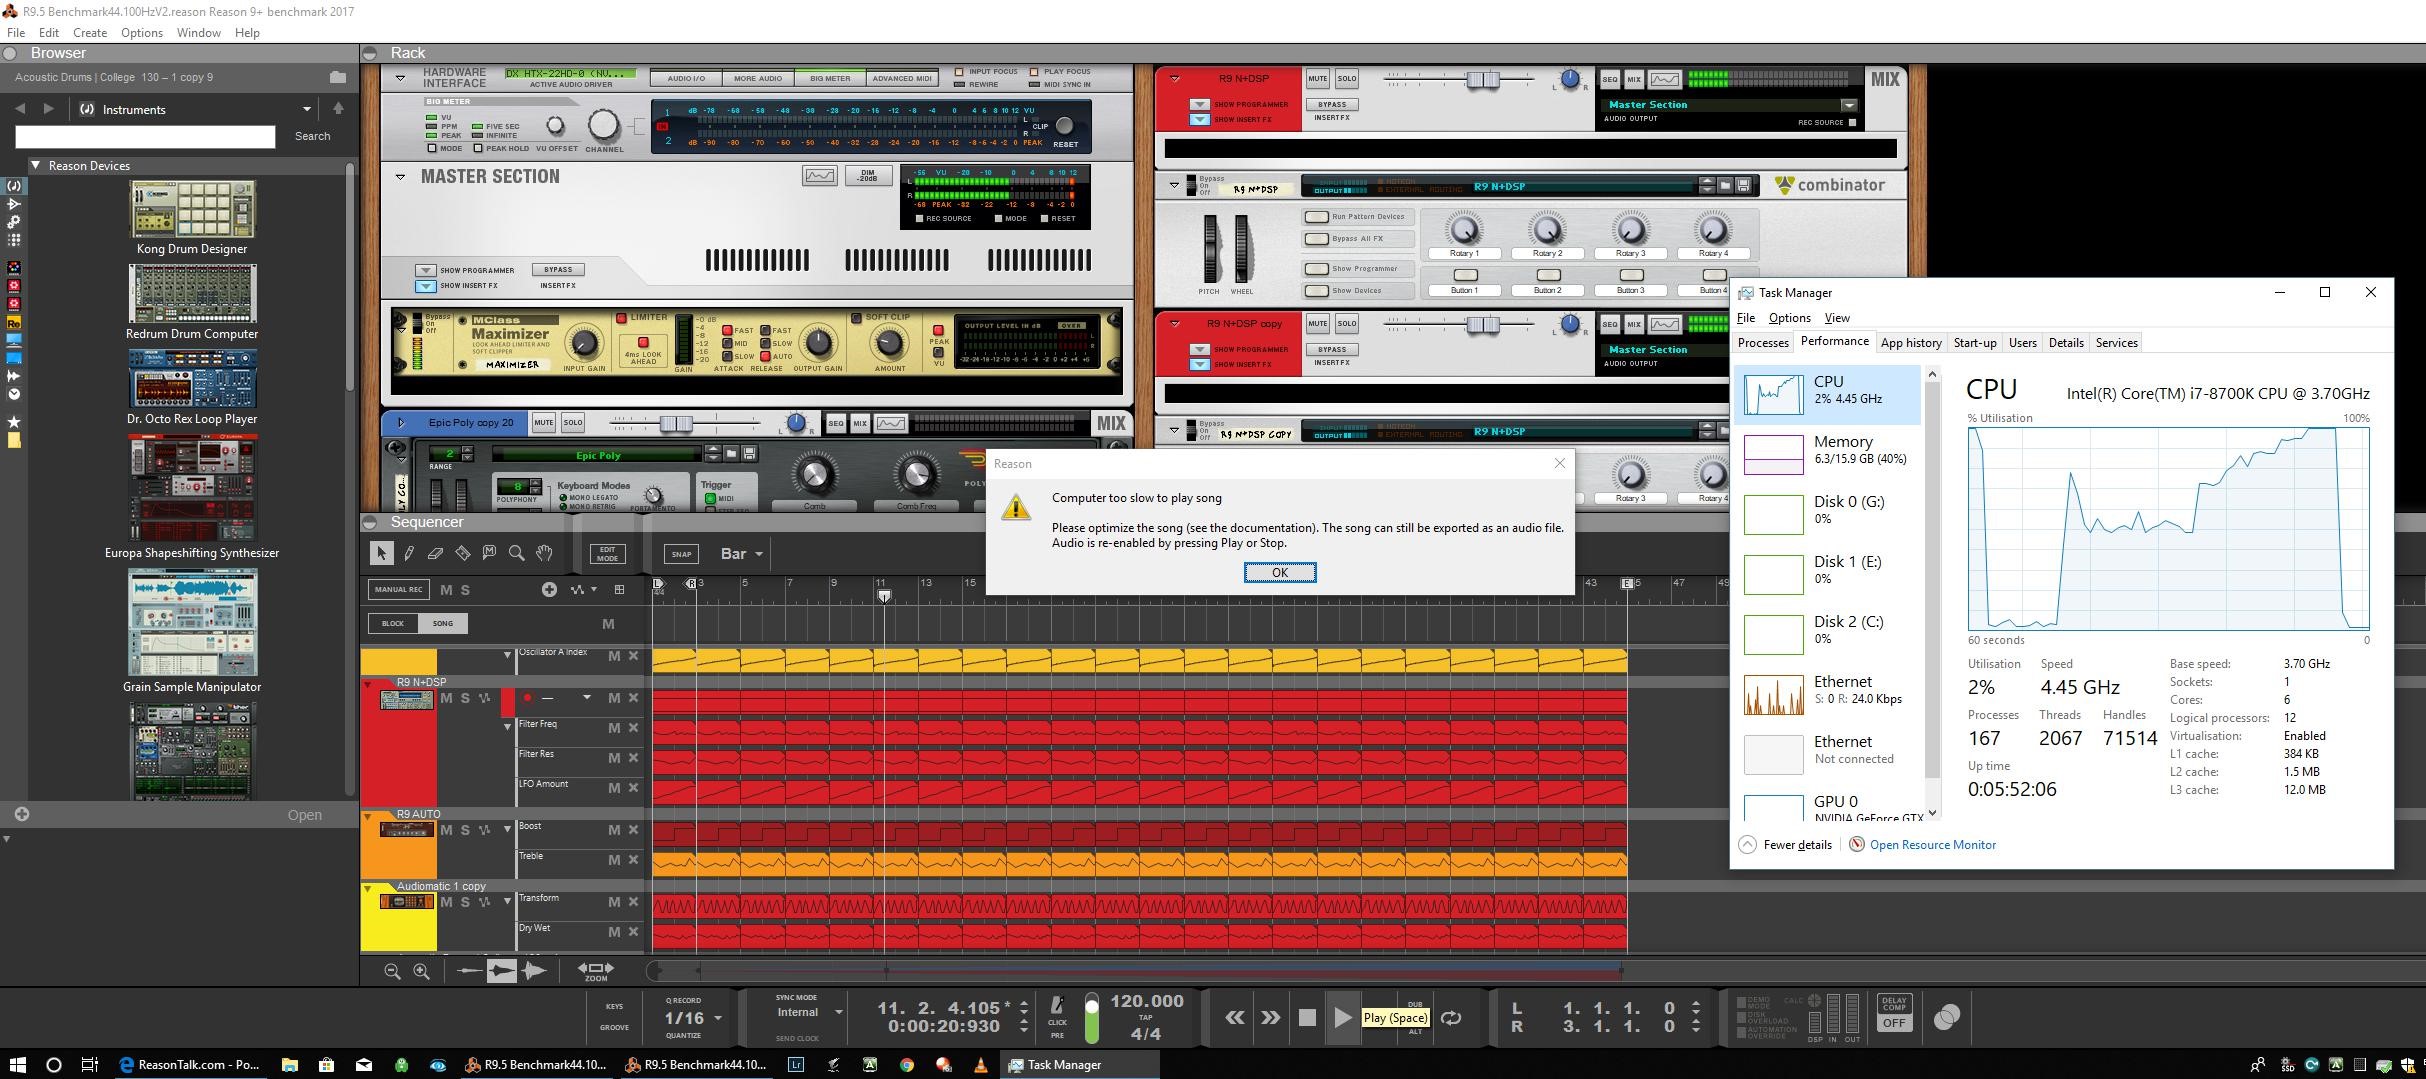Open the Master Section waveform display button
Screen dimensions: 2426x1079
pos(819,176)
